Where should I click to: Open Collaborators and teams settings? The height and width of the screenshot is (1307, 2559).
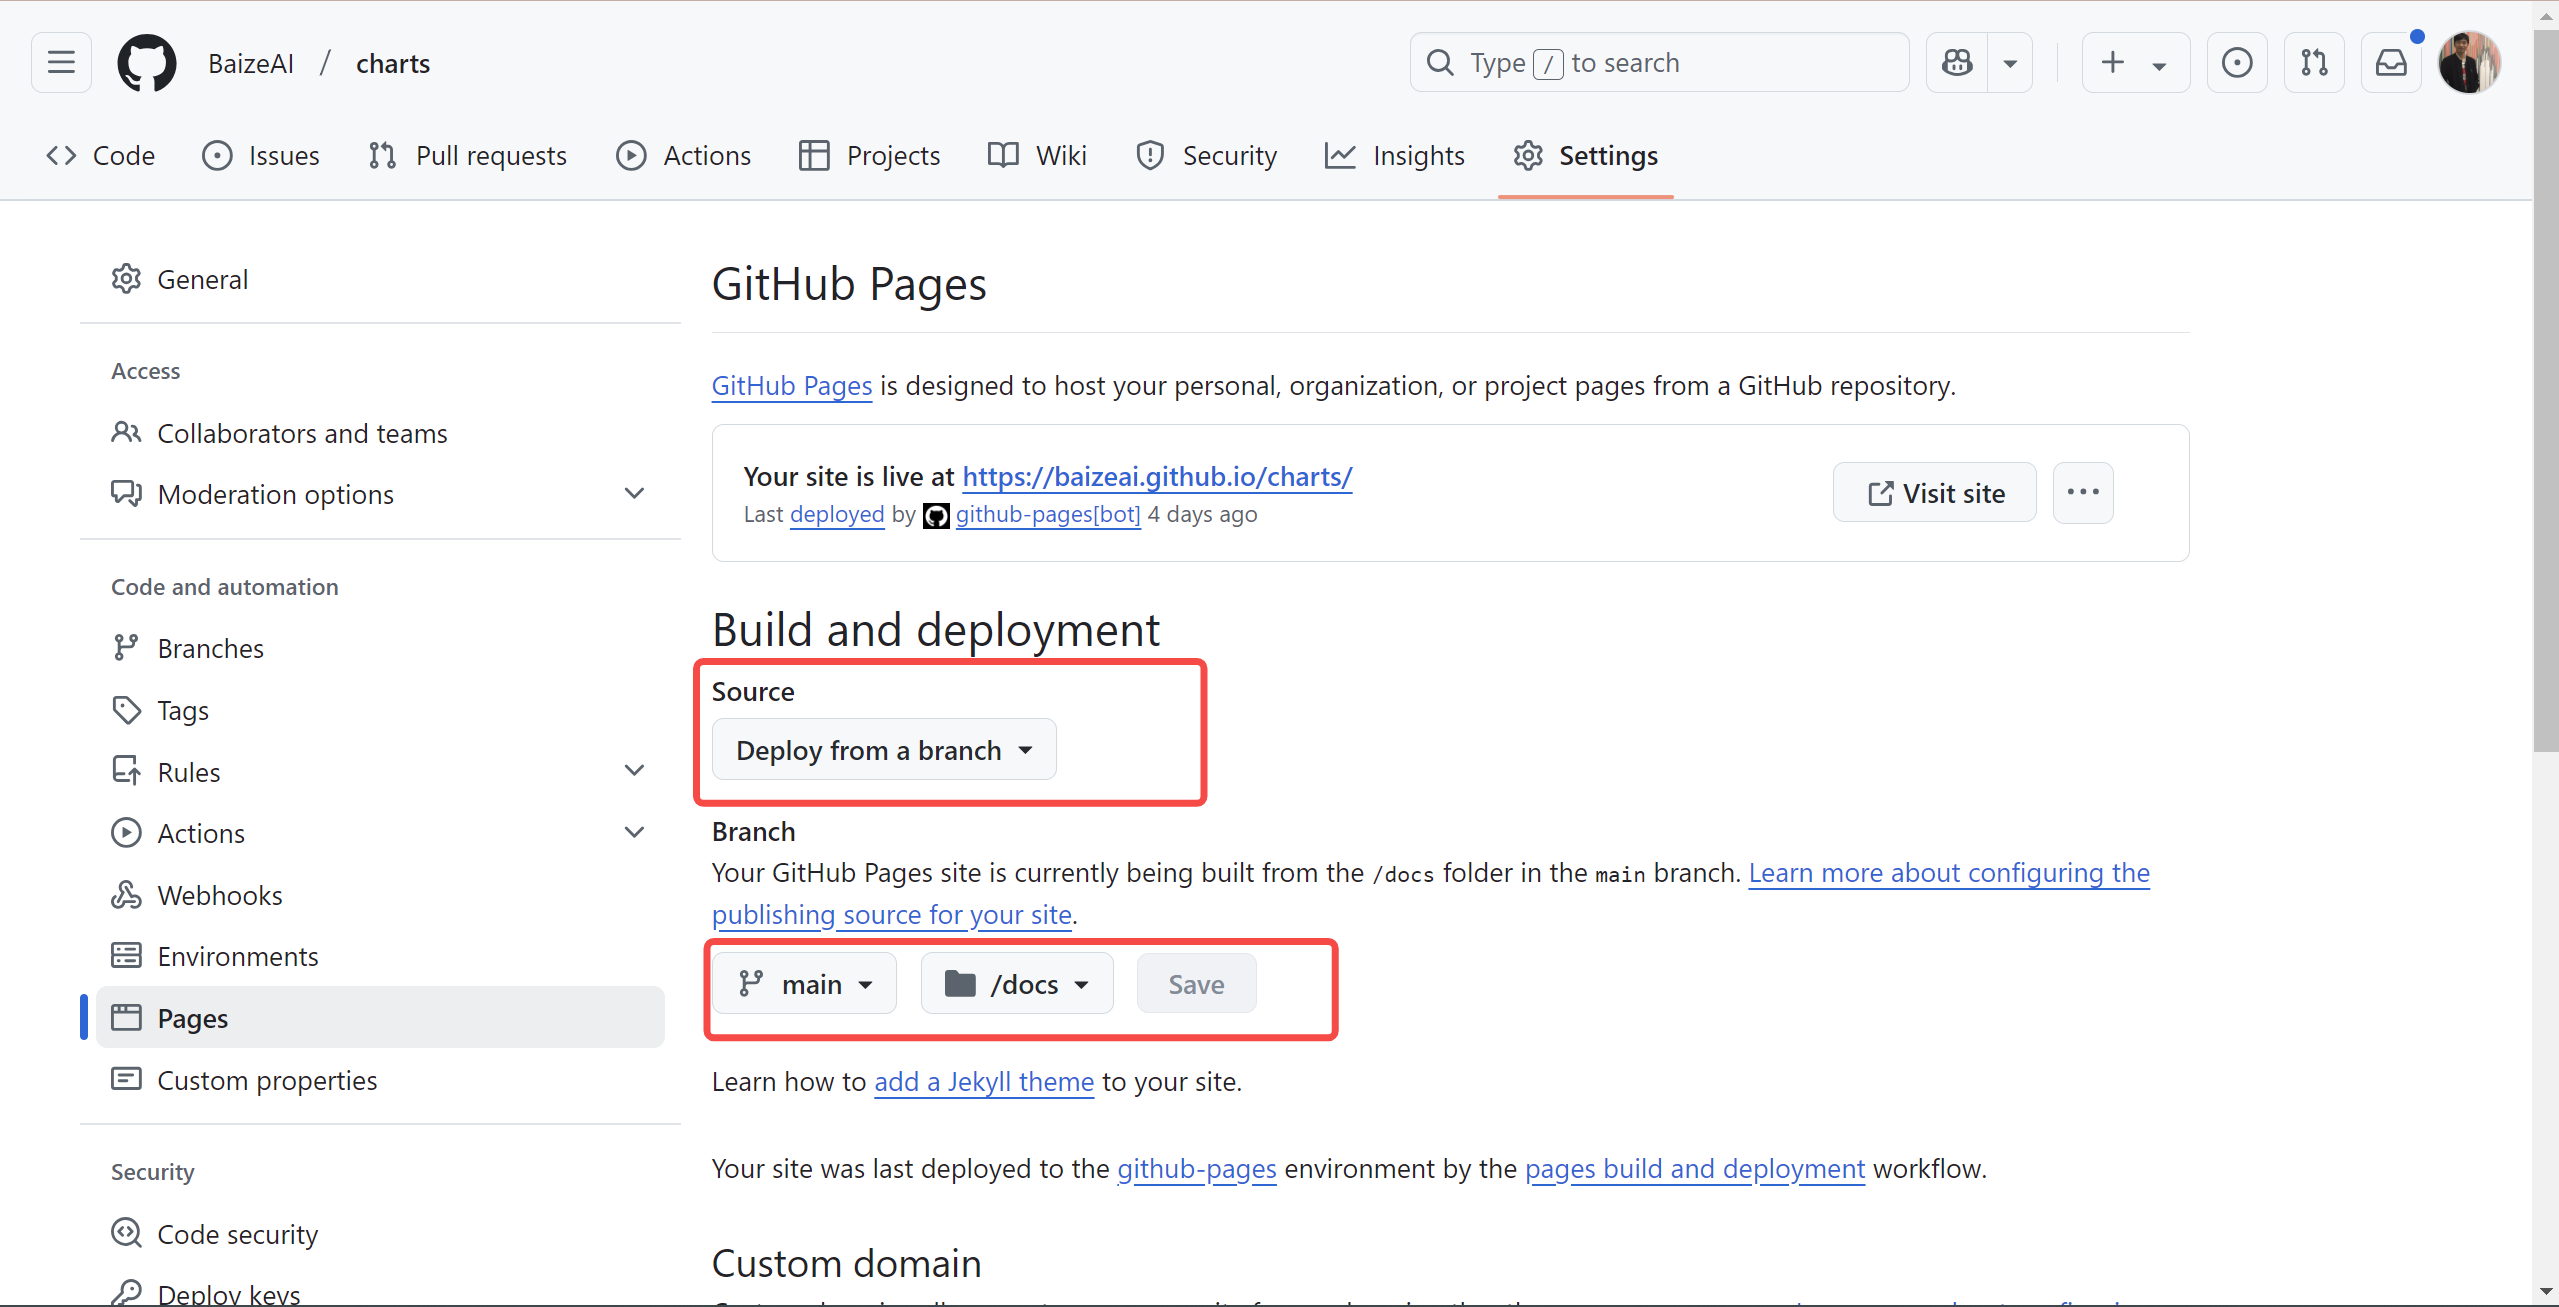tap(380, 433)
